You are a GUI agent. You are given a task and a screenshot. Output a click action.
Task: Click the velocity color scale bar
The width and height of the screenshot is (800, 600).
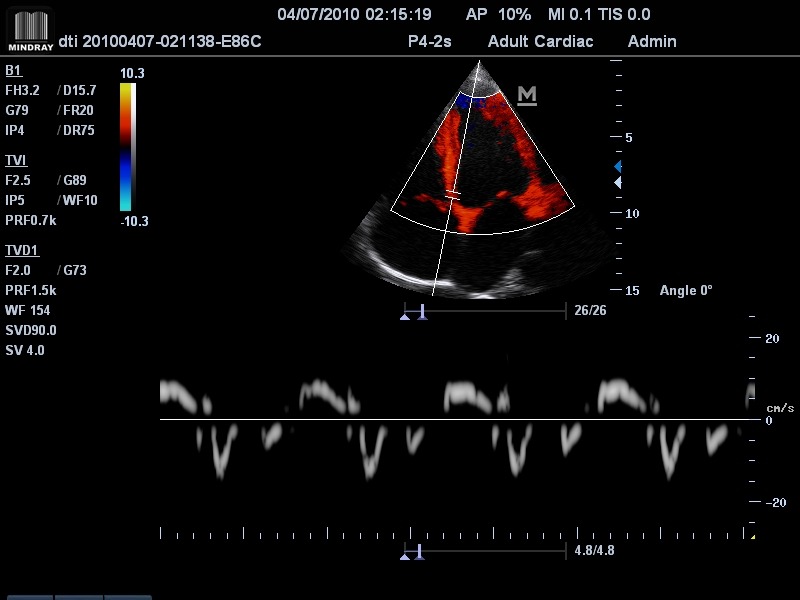pos(126,147)
